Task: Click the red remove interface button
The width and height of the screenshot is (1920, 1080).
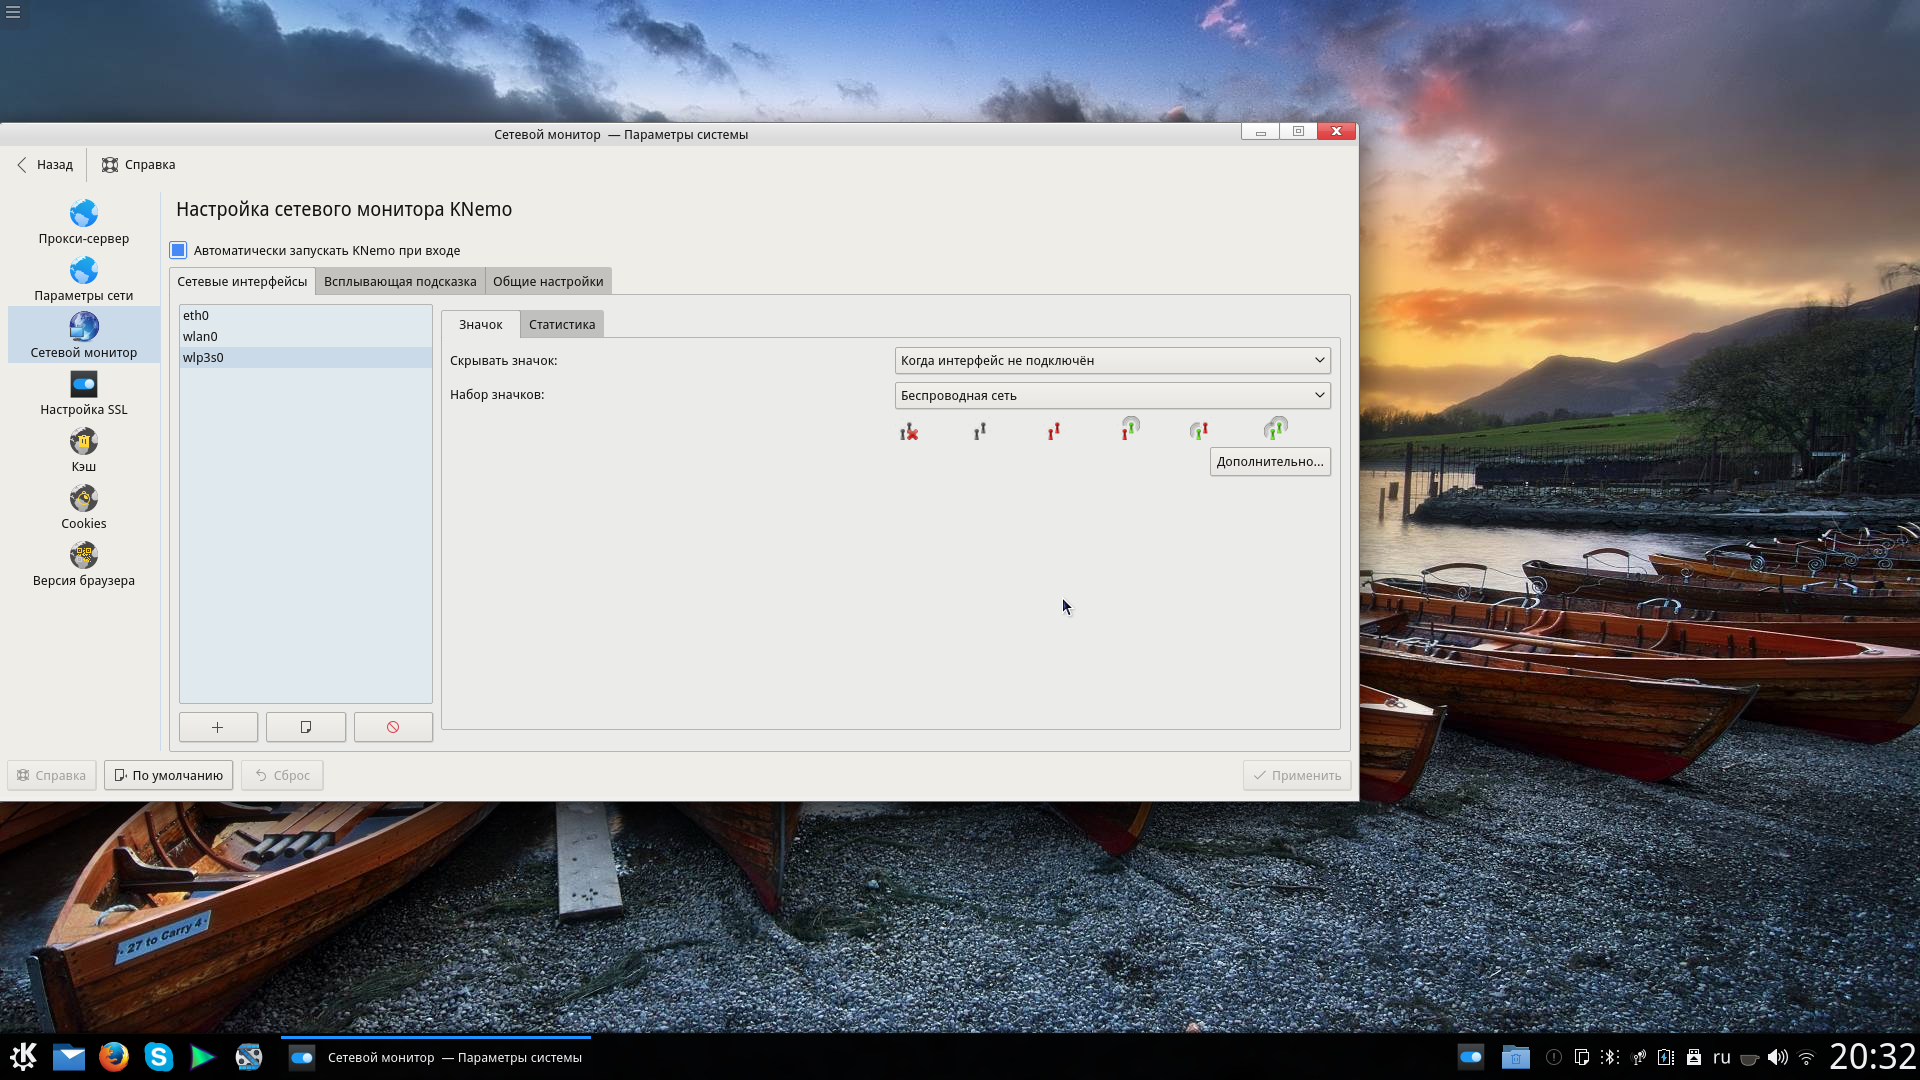Action: [393, 727]
